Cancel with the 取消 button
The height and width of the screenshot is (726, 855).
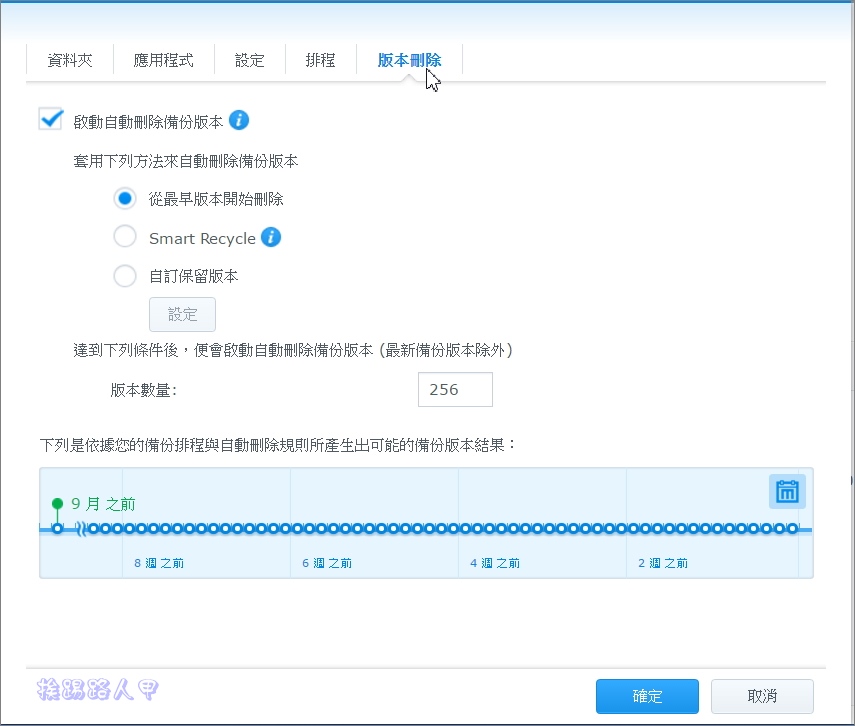(x=762, y=696)
